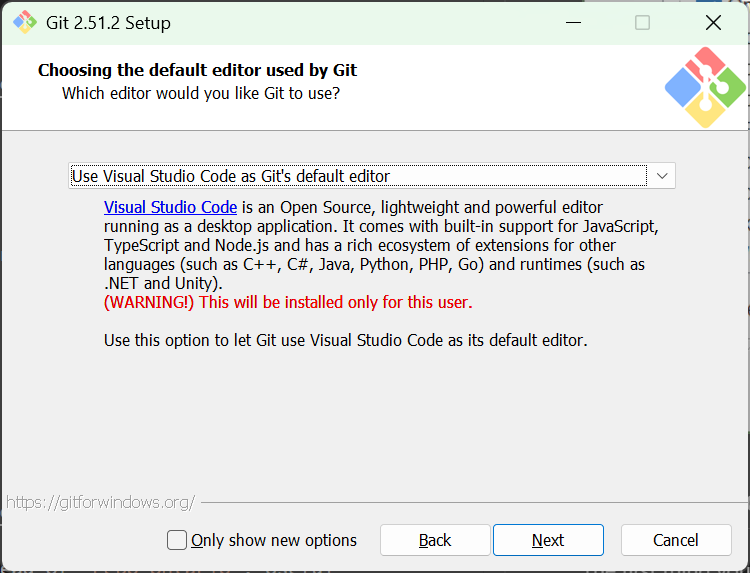Screen dimensions: 750x573
Task: Open the gitforwindows.org link at the bottom
Action: pyautogui.click(x=100, y=501)
